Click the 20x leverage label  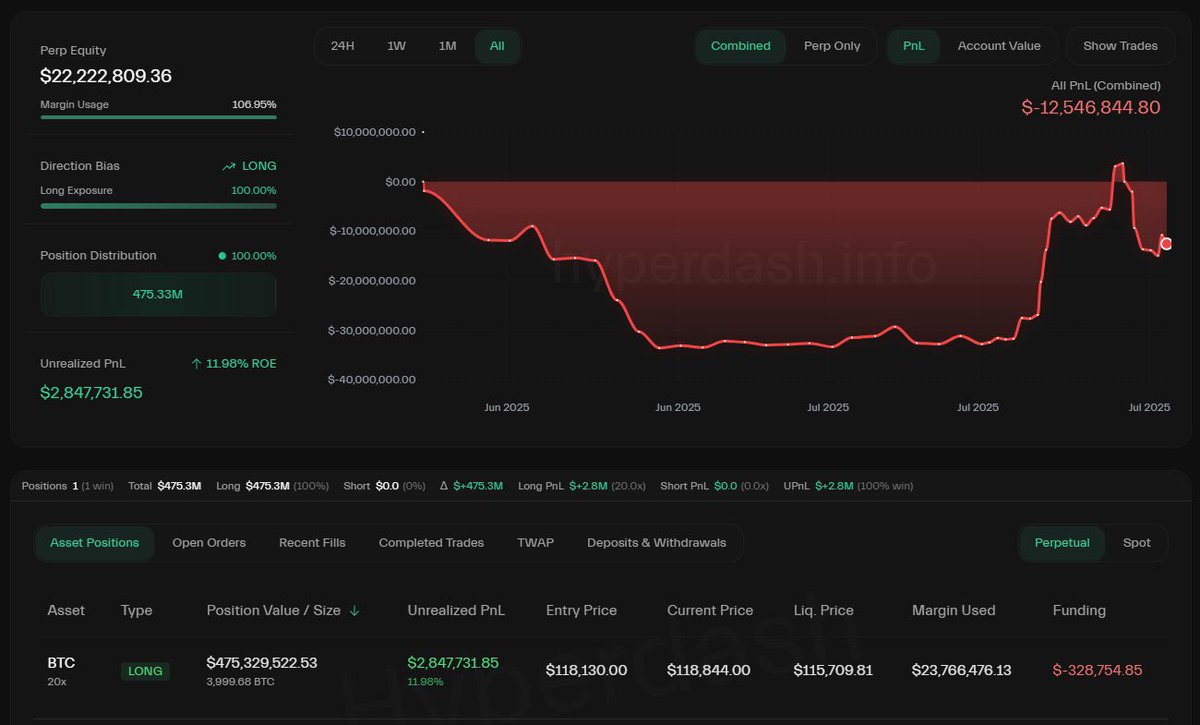click(56, 682)
